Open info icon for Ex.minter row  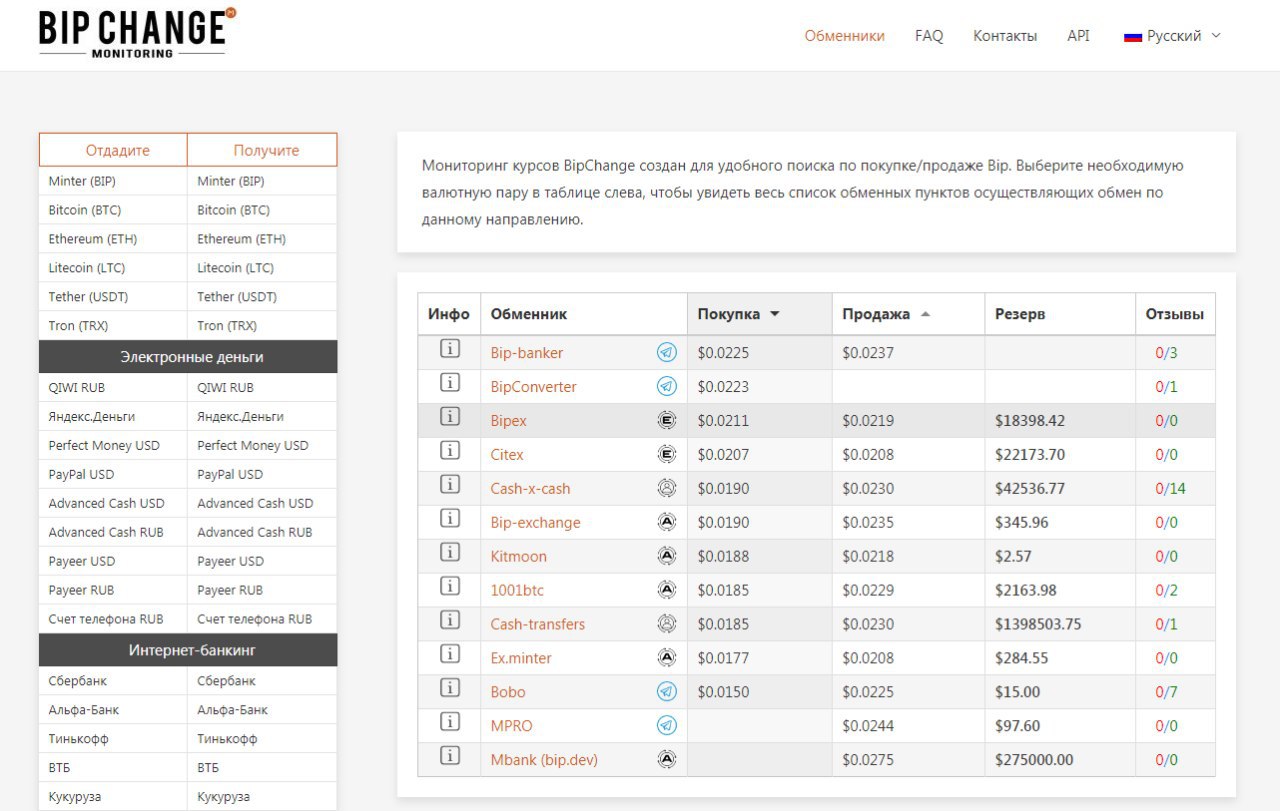point(450,654)
